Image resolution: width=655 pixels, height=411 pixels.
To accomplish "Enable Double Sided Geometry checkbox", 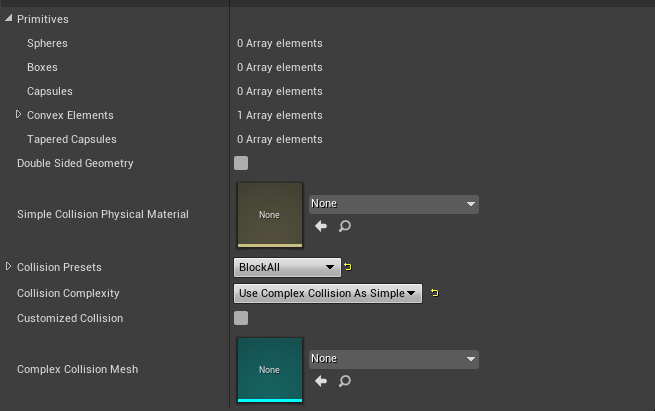I will click(x=241, y=163).
